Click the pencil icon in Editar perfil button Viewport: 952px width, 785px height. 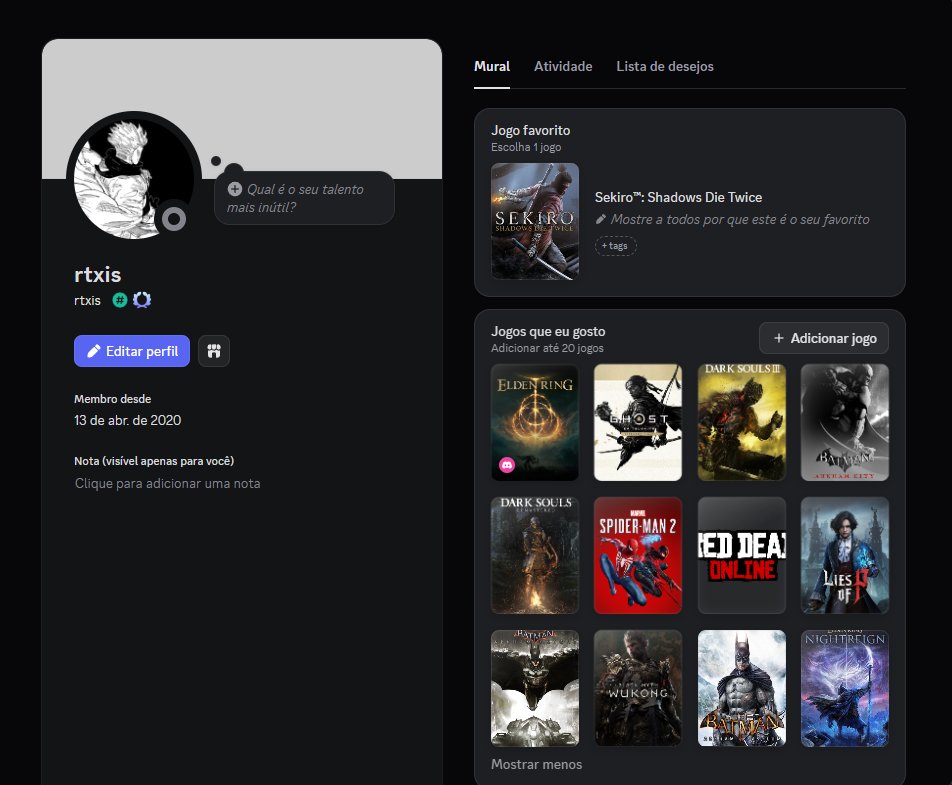(94, 351)
